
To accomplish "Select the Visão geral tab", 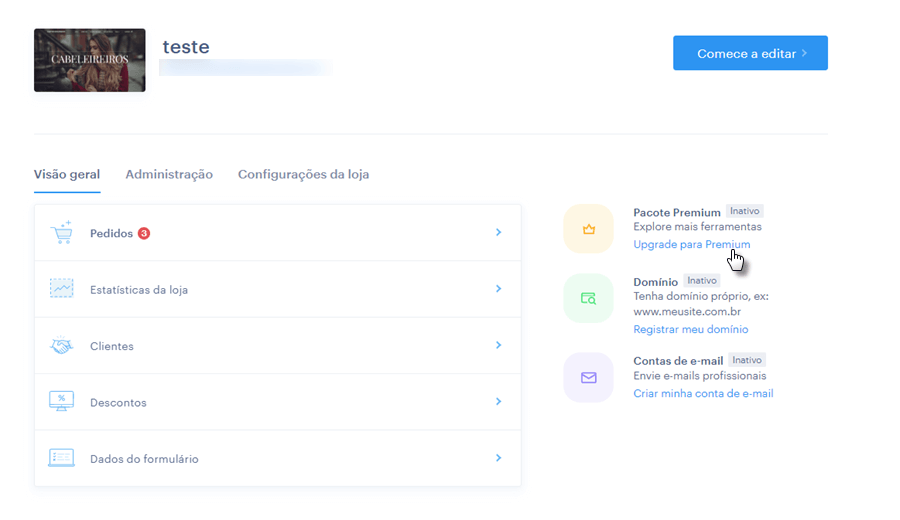I will click(67, 174).
